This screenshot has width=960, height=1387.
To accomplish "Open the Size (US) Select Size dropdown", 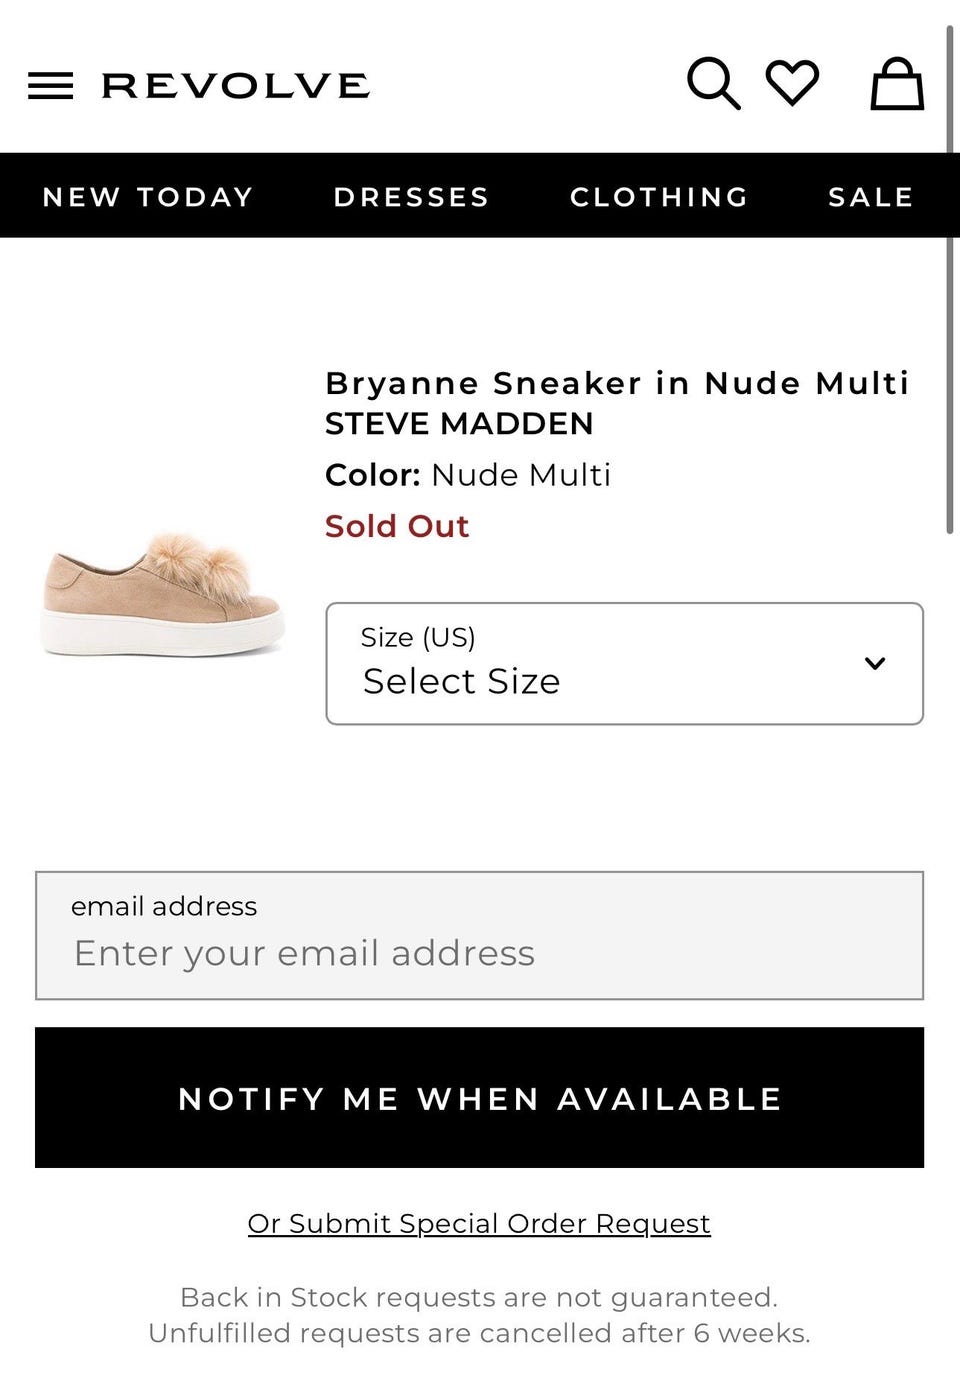I will point(600,664).
